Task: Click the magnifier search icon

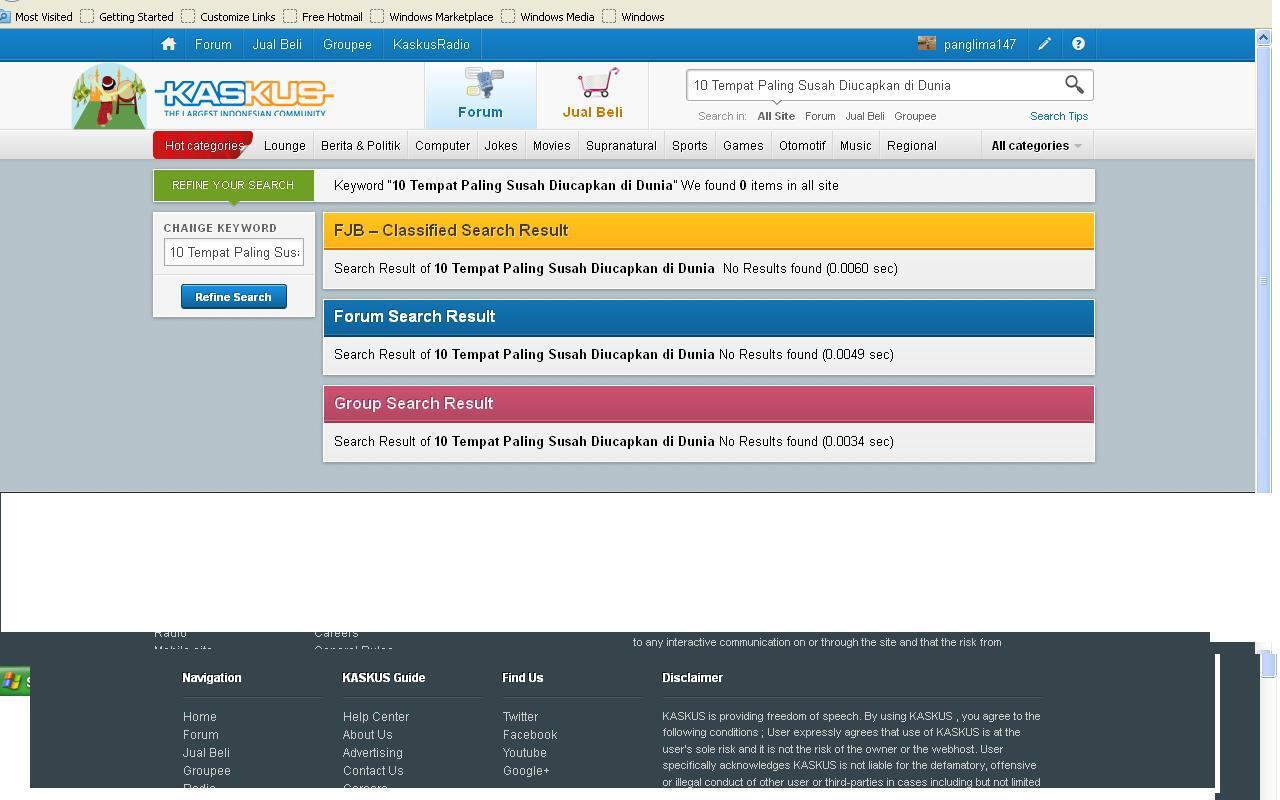Action: point(1074,85)
